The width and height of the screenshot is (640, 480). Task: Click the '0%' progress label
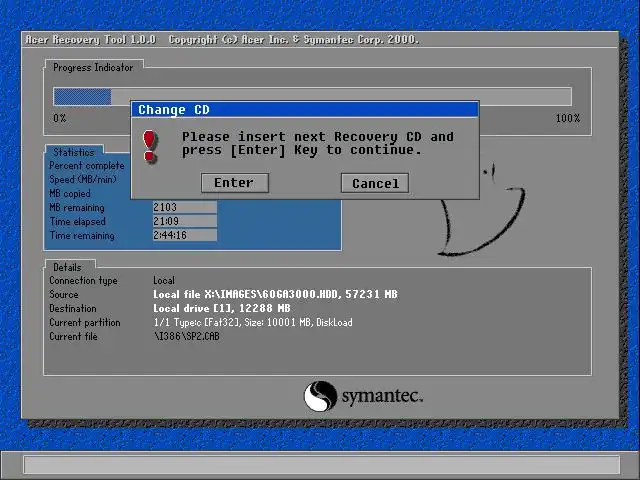click(60, 118)
